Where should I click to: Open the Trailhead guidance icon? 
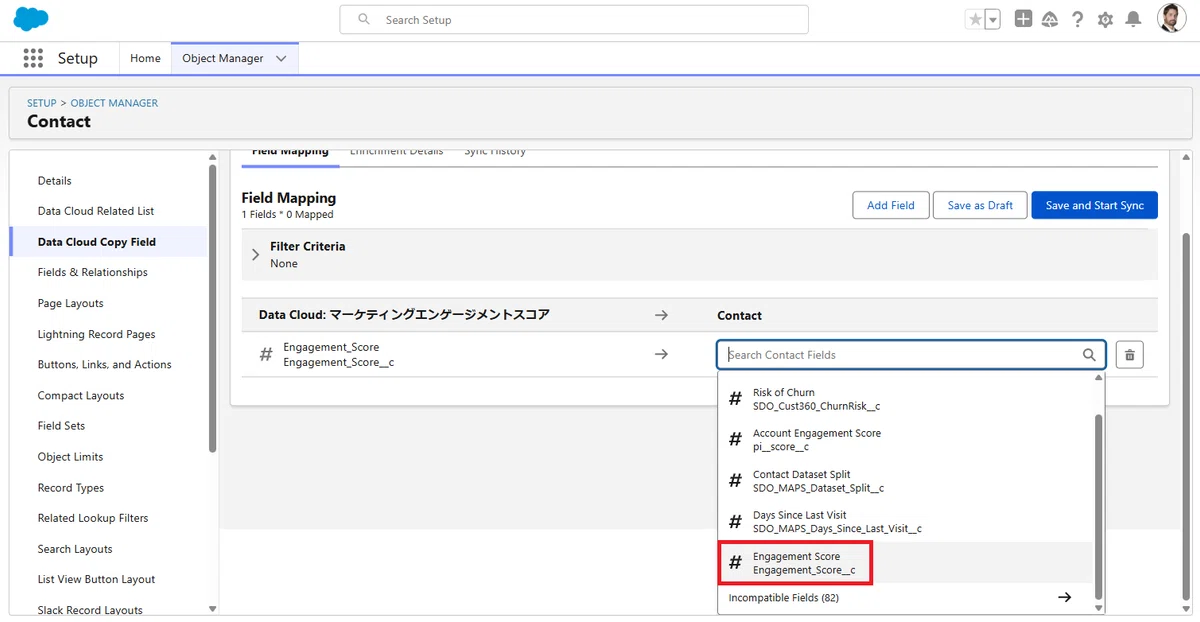pyautogui.click(x=1050, y=19)
